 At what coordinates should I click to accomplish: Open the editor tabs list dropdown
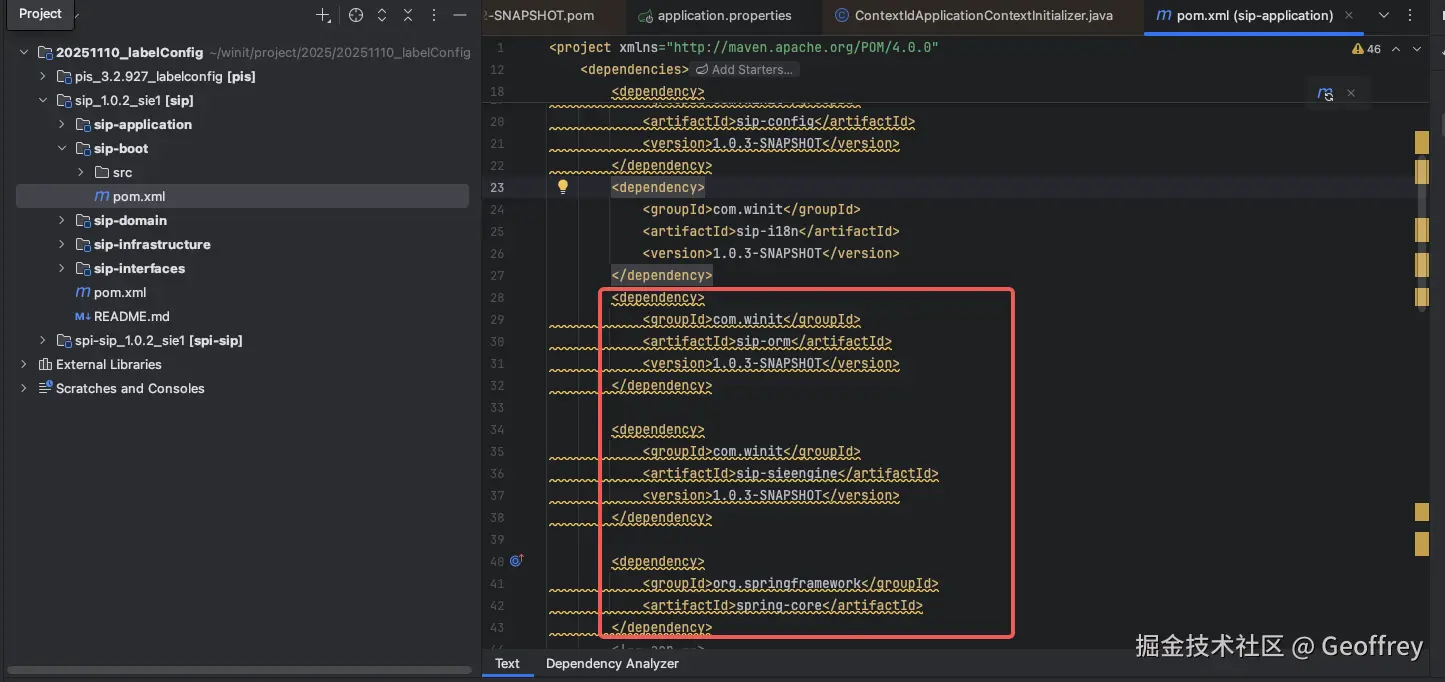click(x=1384, y=15)
